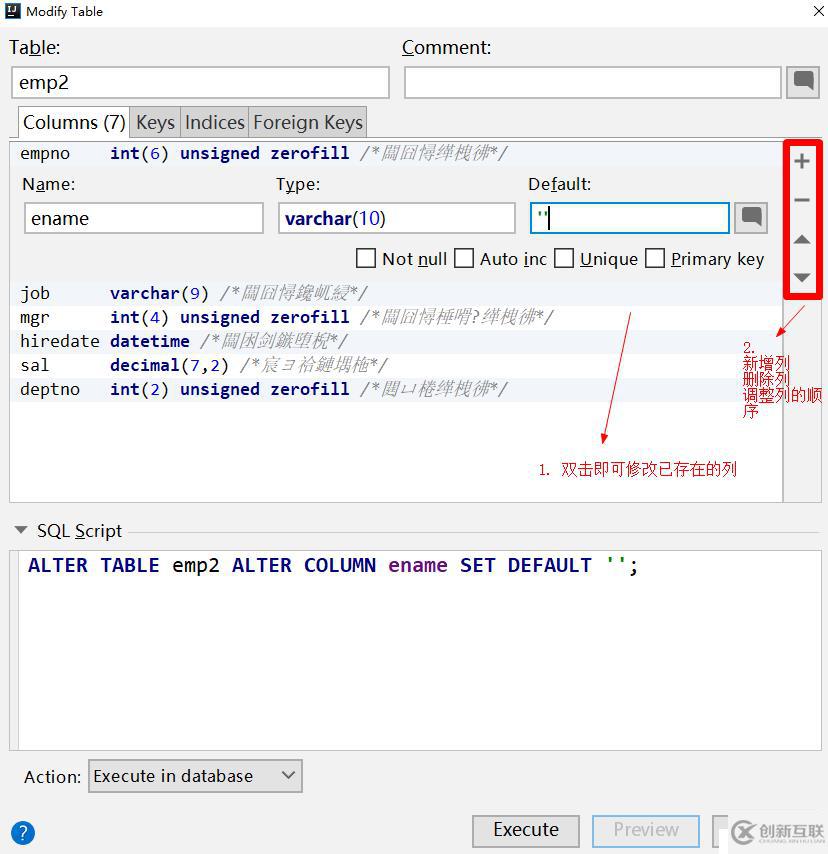The image size is (828, 854).
Task: Open the Keys tab
Action: tap(155, 122)
